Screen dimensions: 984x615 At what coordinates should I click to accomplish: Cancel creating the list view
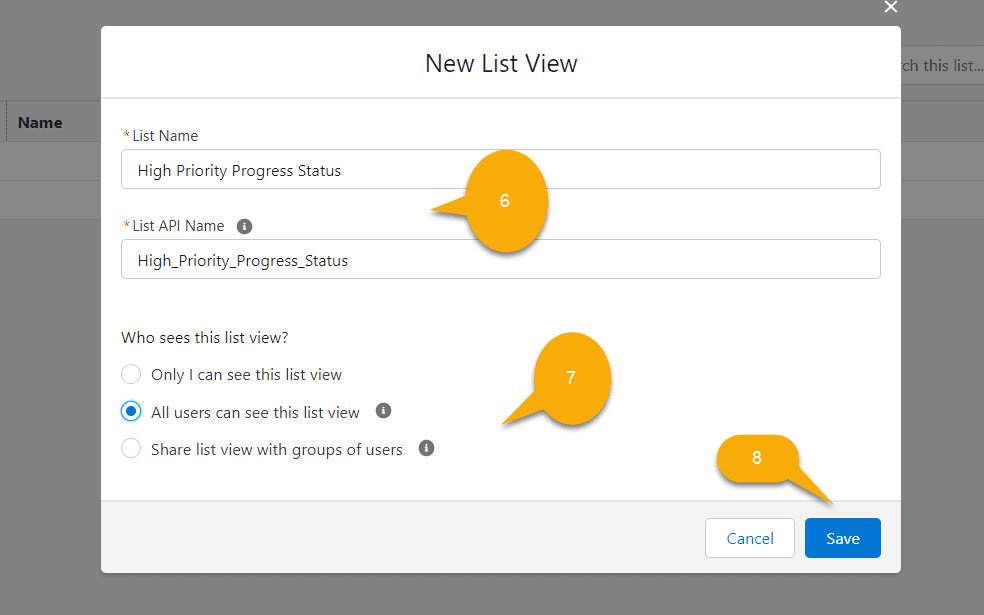(749, 537)
